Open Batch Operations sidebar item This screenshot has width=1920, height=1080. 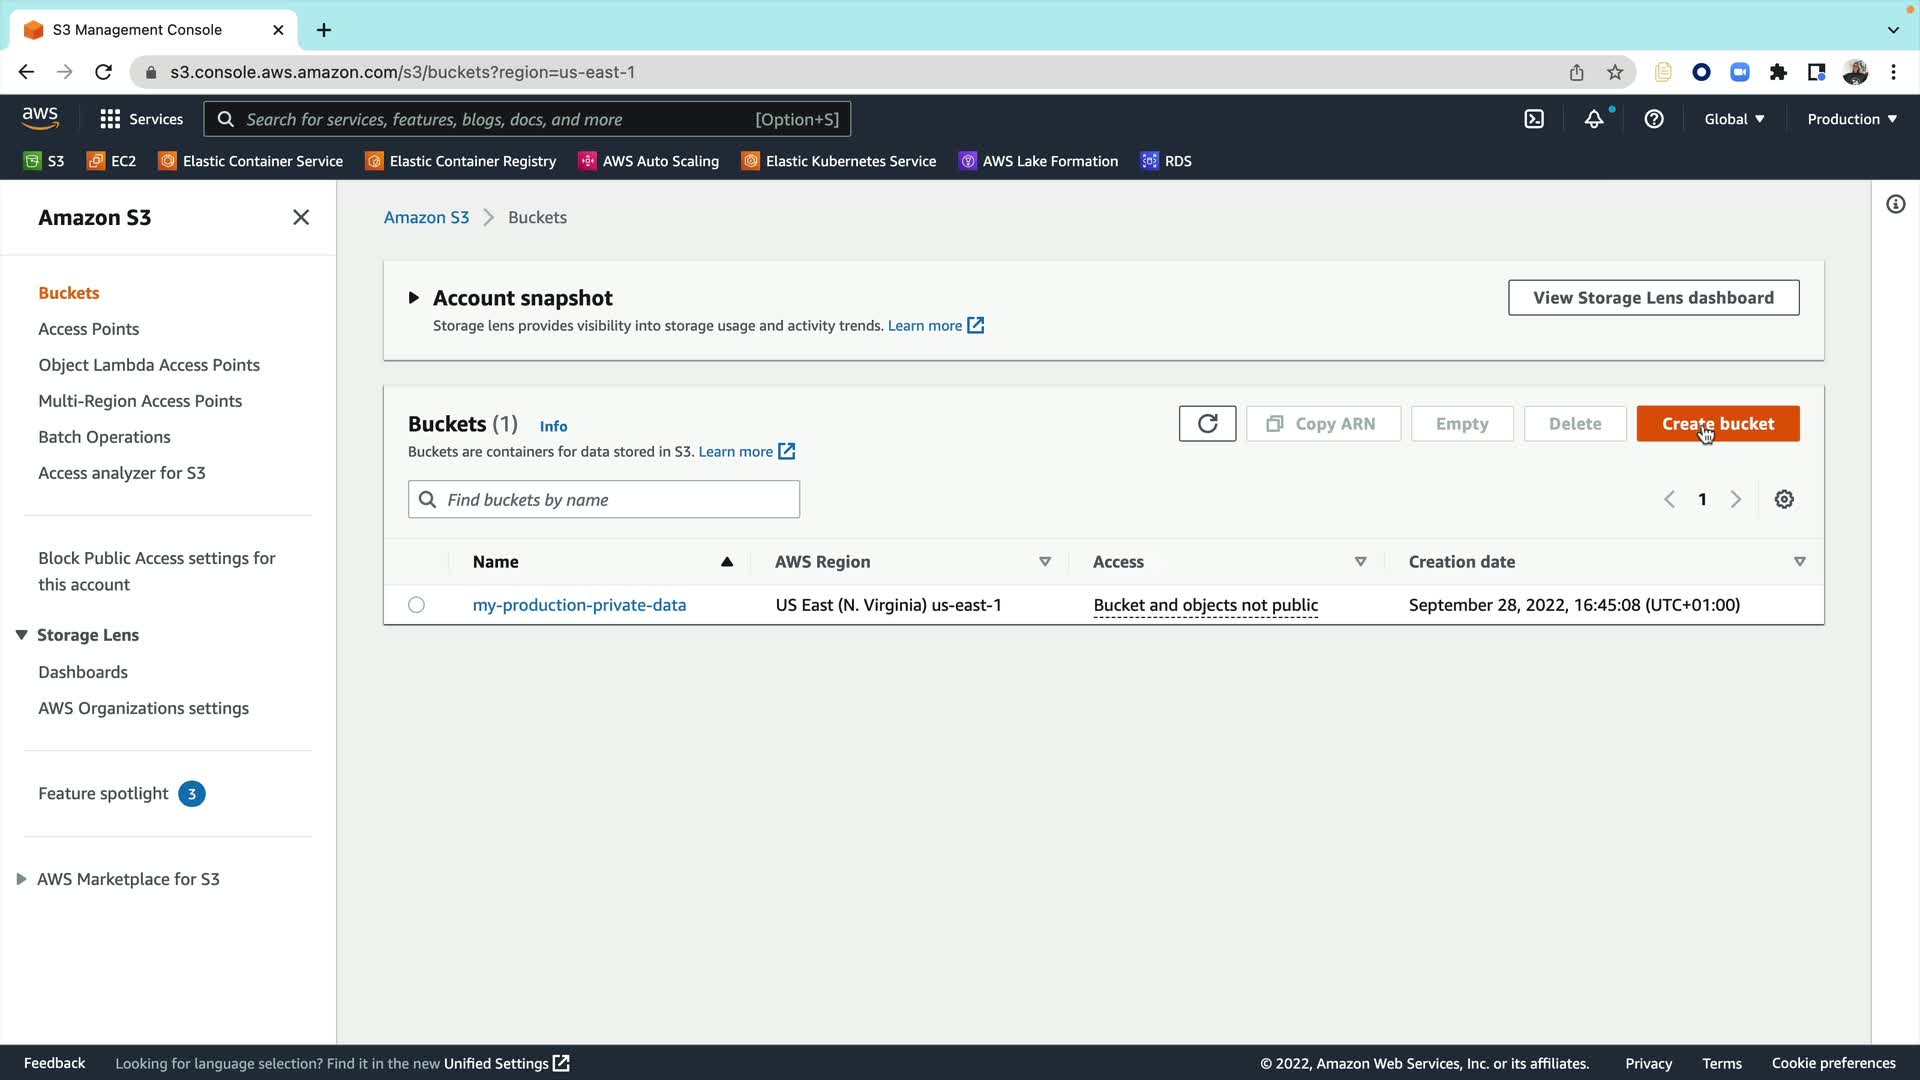104,437
